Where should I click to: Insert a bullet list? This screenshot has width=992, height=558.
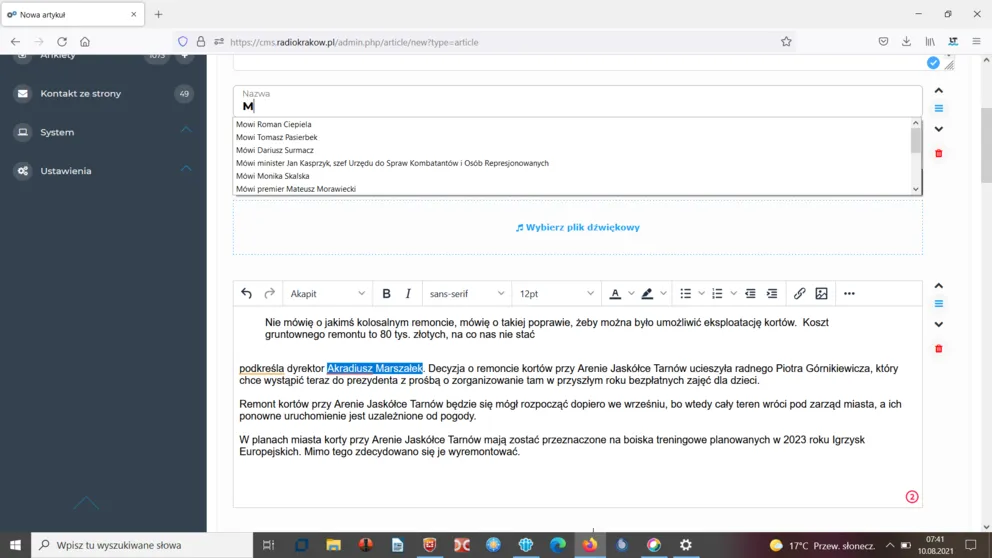(685, 294)
